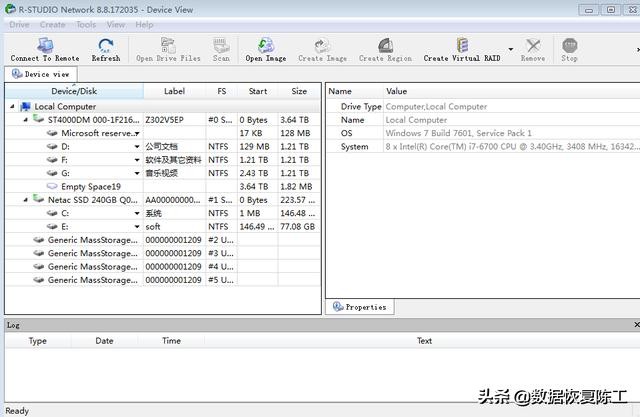
Task: Open the Create menu
Action: 53,25
